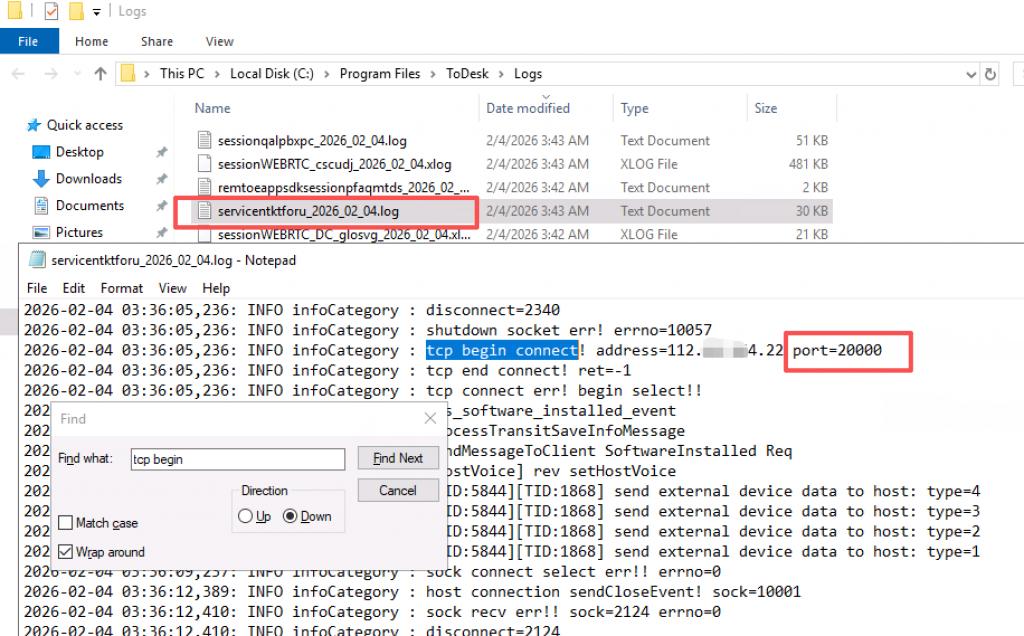Click the Desktop icon in Quick access
1024x636 pixels.
pos(41,152)
